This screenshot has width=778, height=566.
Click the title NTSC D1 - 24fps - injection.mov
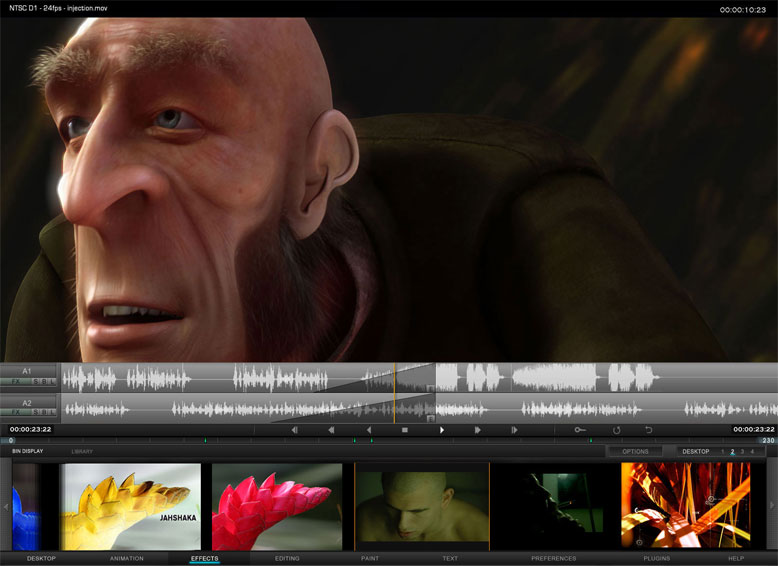(58, 8)
